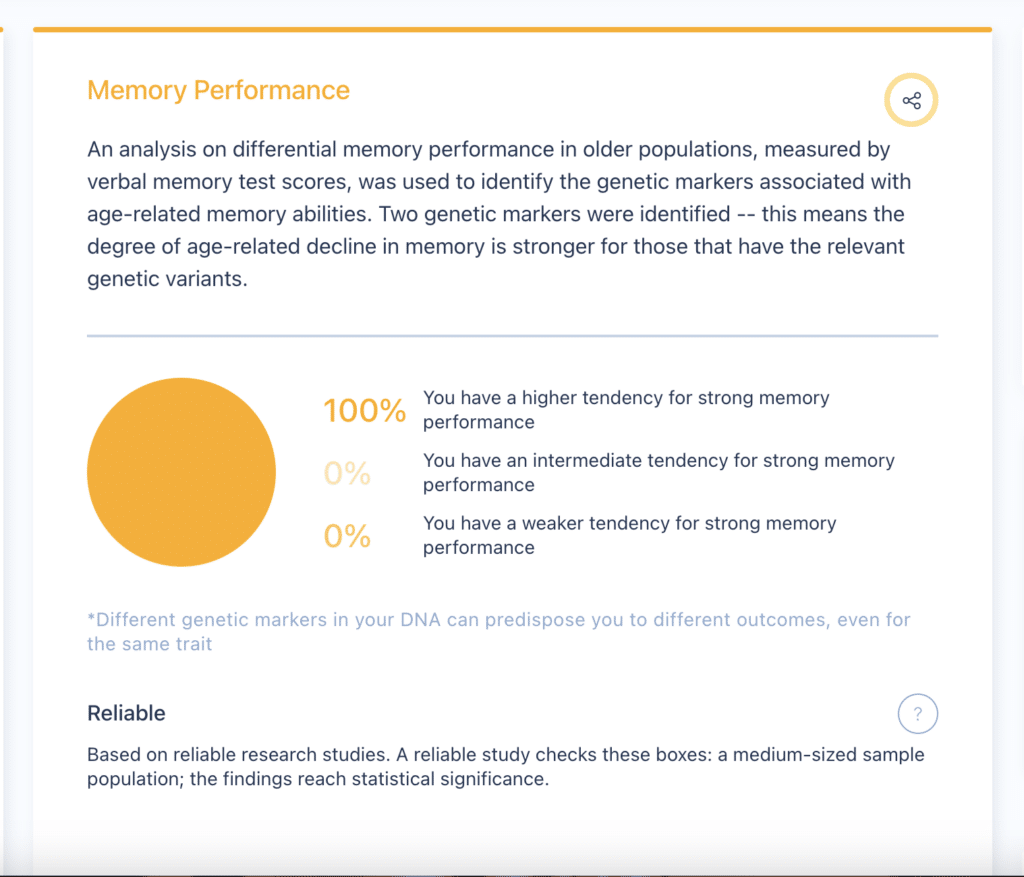Click the words 'Two genetic markers were identified'
Screen dimensions: 1024x877
coord(554,214)
